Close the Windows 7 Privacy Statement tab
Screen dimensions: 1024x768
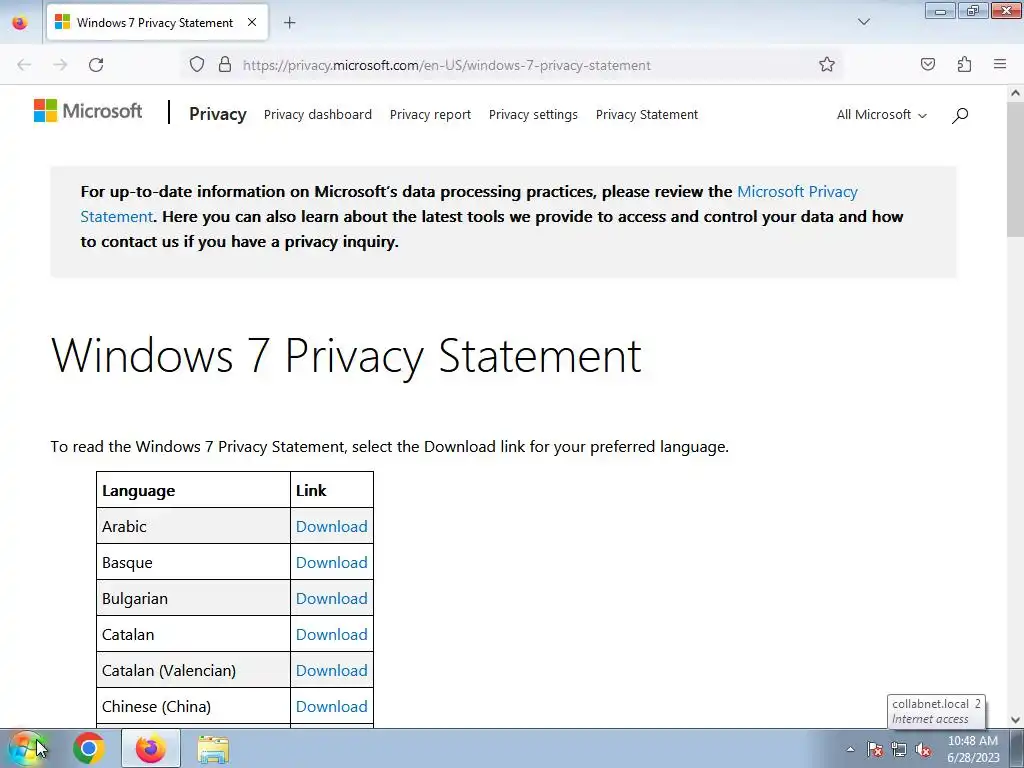pyautogui.click(x=252, y=22)
